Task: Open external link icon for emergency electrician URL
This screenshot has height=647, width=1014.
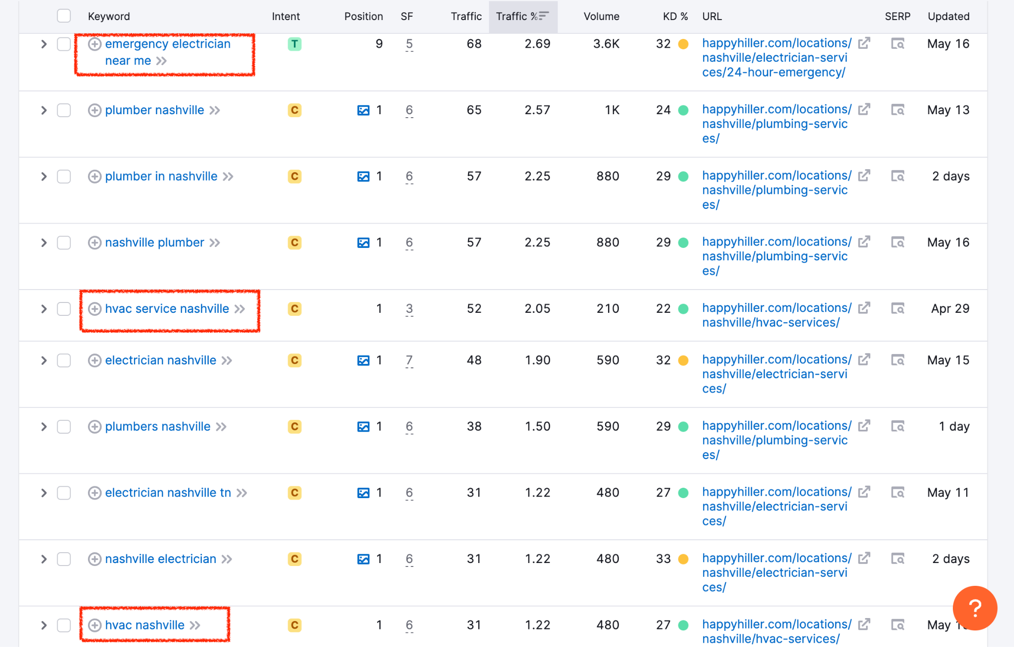Action: tap(864, 43)
